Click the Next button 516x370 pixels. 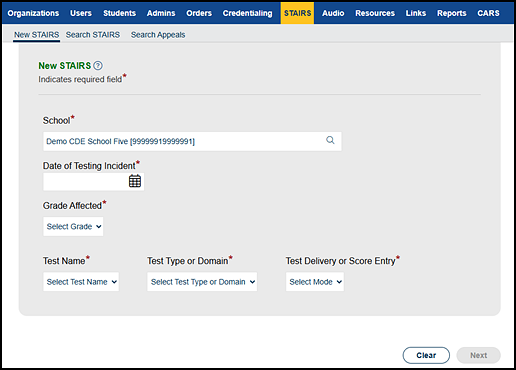[478, 355]
